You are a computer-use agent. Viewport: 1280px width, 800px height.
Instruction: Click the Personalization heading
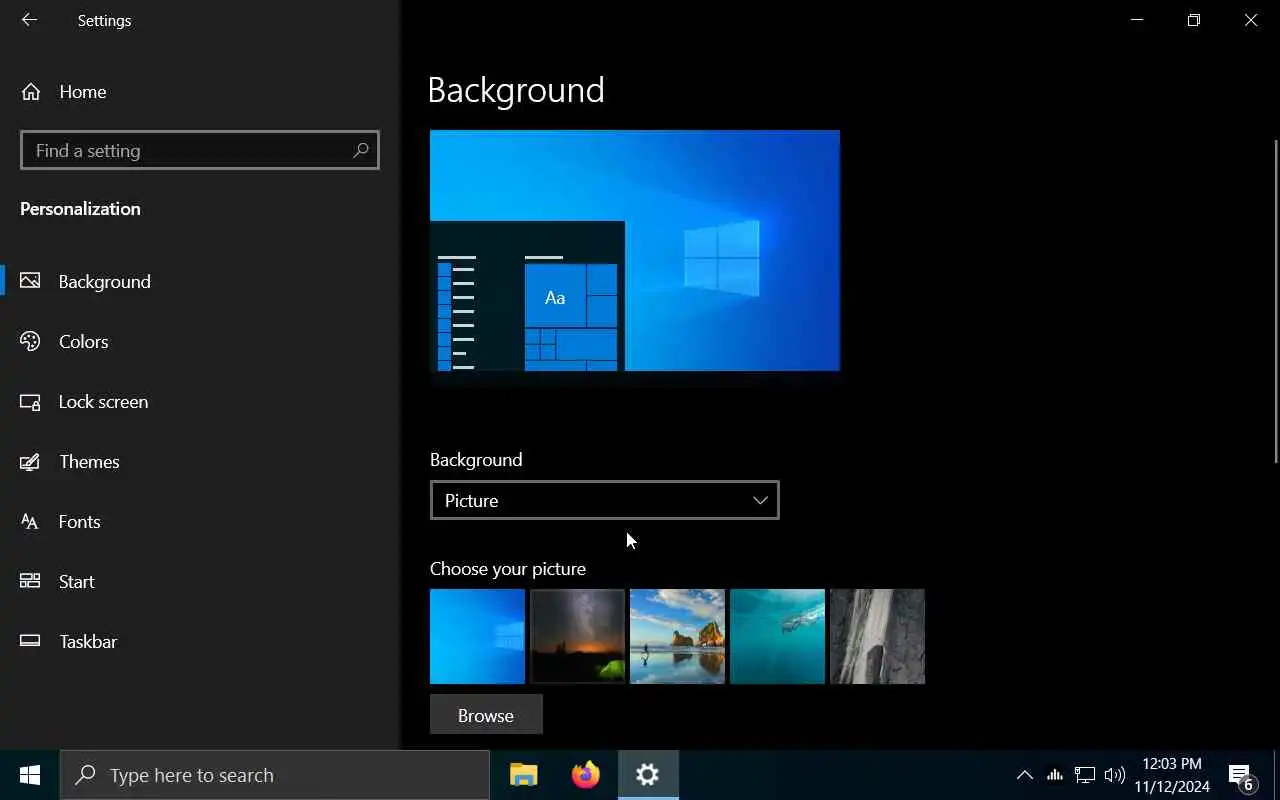click(80, 209)
